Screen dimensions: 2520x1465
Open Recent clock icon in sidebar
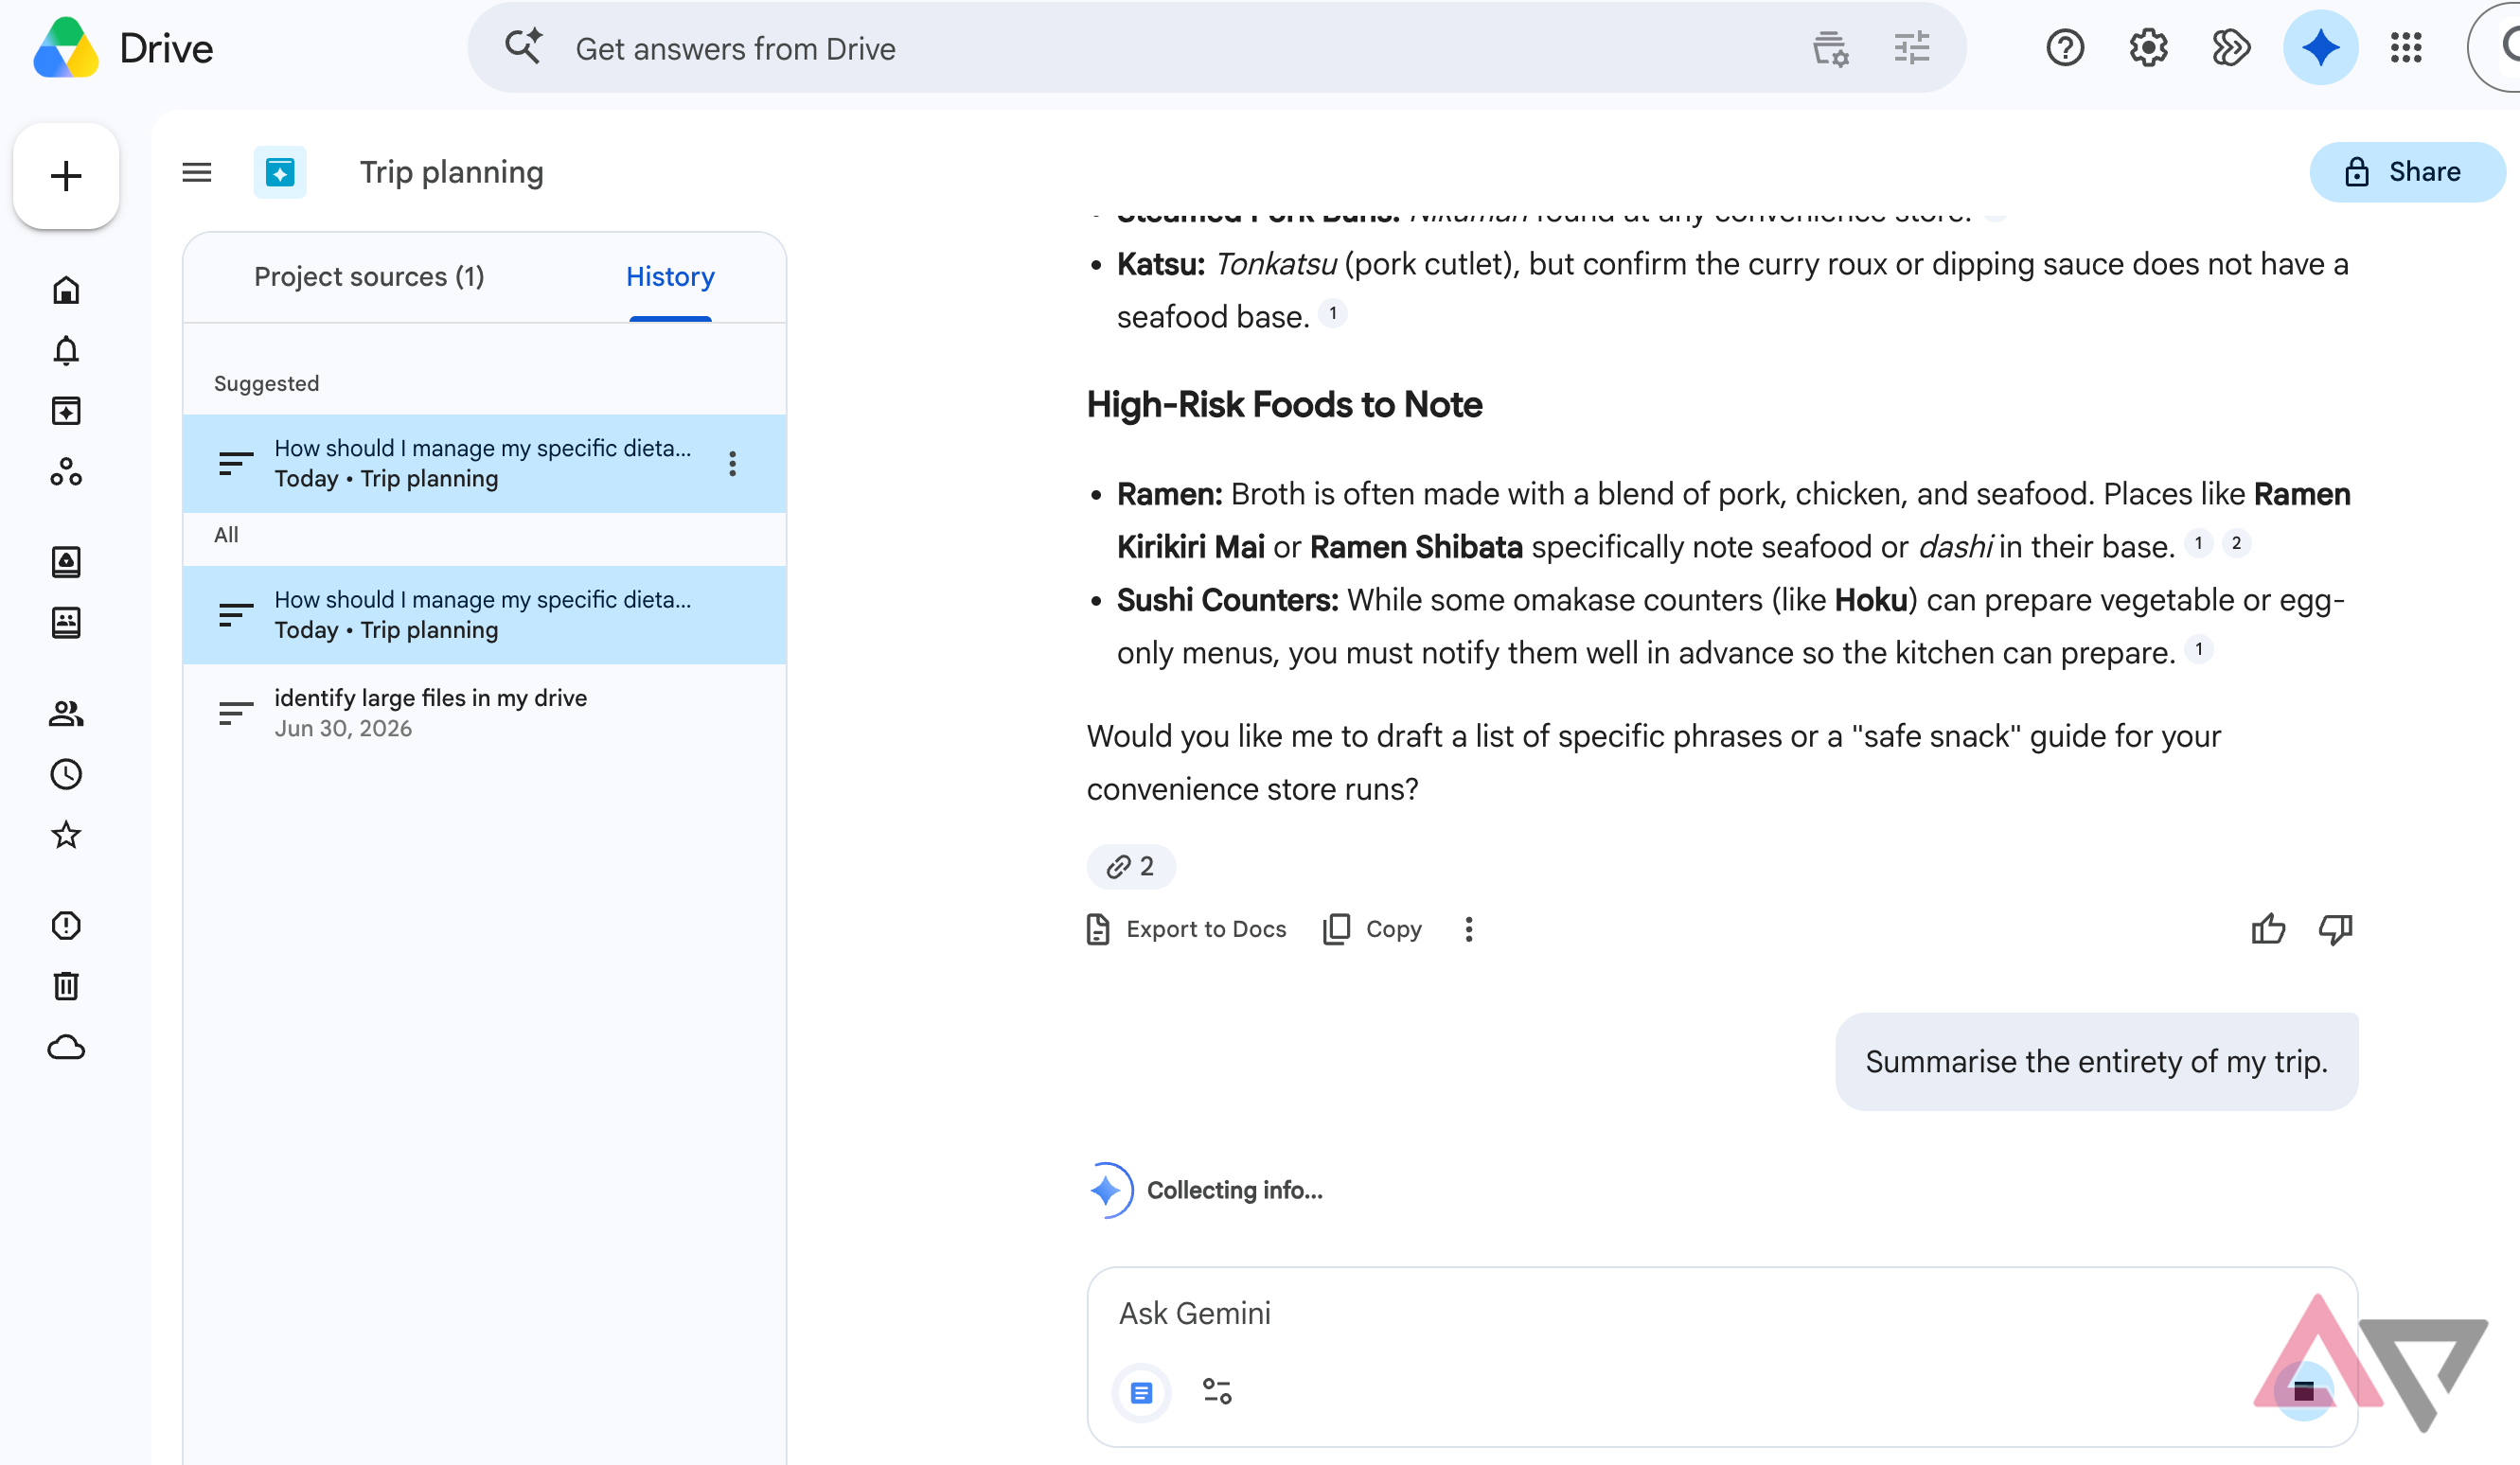[66, 774]
